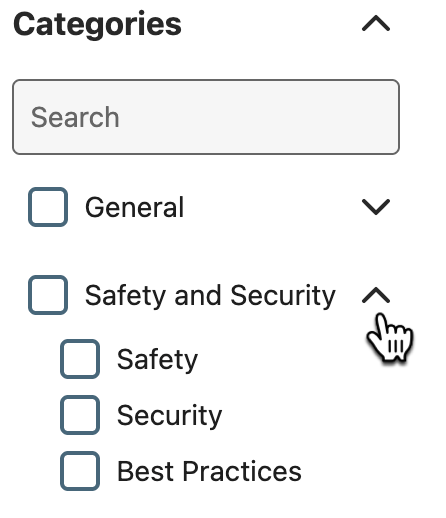Screen dimensions: 446x518
Task: Collapse the Categories panel with top chevron
Action: pyautogui.click(x=376, y=24)
